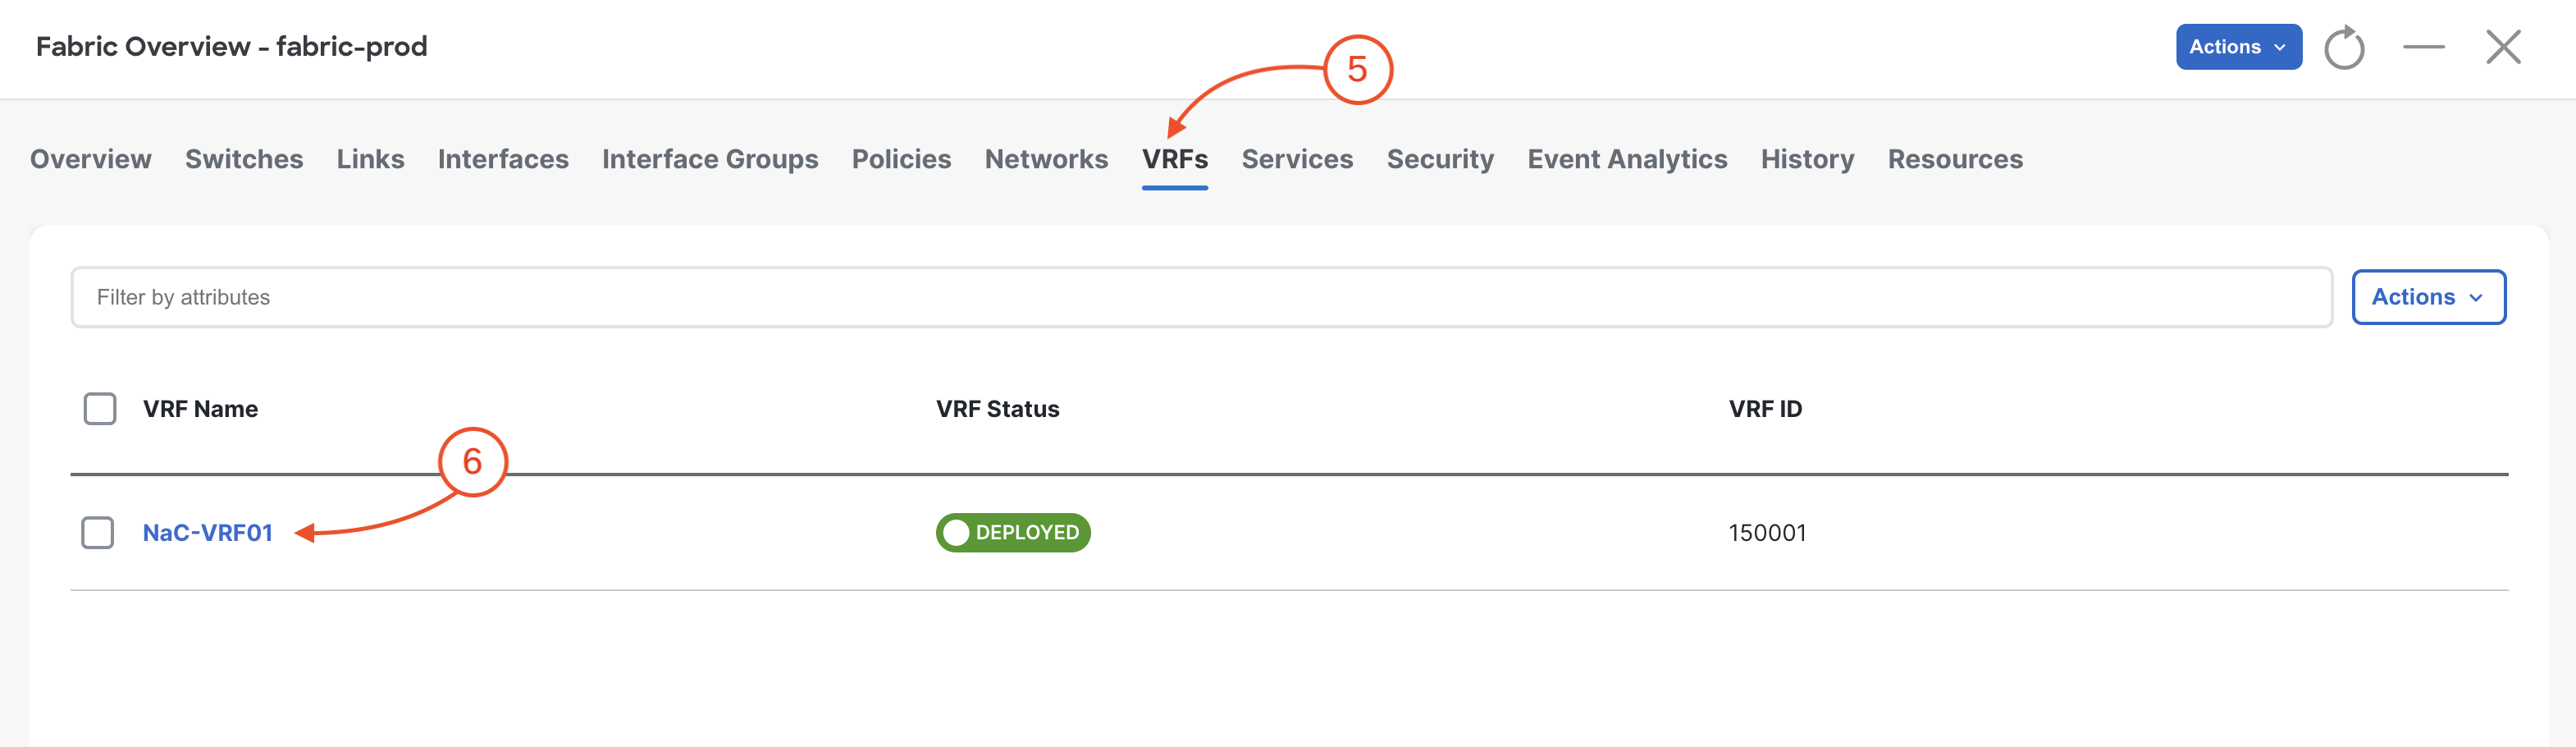Click the Filter by attributes field
Screen dimensions: 2576x747
[x=1201, y=297]
